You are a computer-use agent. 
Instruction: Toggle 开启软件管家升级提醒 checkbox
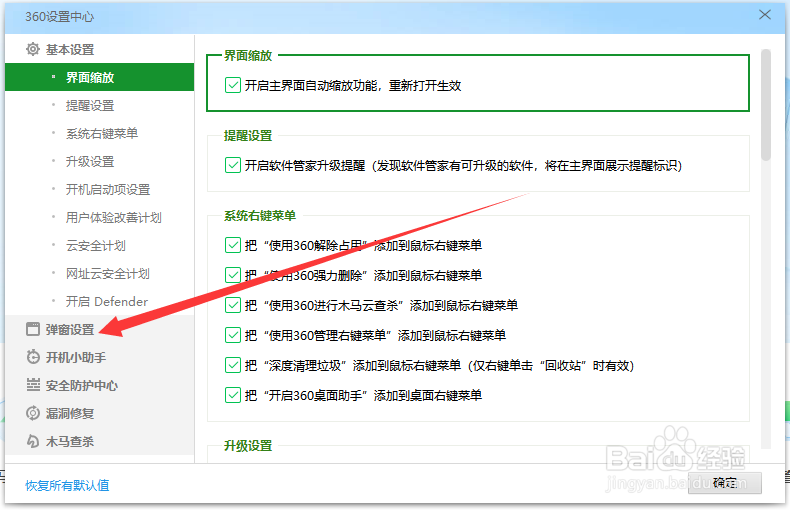[x=233, y=165]
